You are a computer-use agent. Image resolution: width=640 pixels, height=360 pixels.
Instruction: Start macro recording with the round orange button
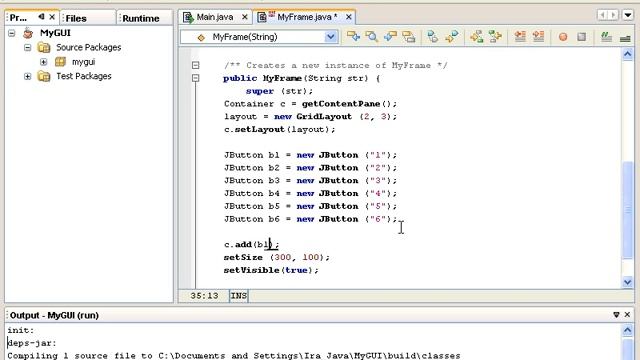[563, 37]
